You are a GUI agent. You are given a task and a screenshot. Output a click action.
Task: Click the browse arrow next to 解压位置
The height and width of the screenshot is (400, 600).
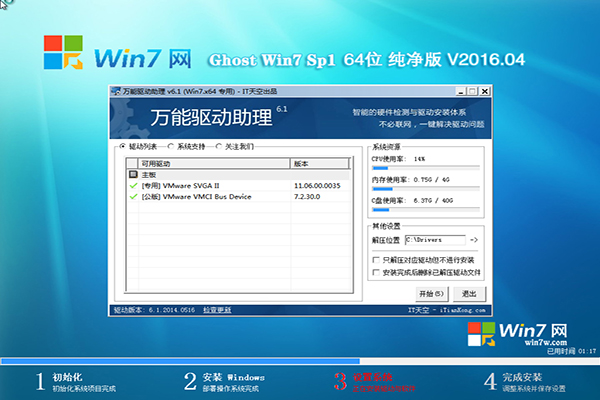474,240
